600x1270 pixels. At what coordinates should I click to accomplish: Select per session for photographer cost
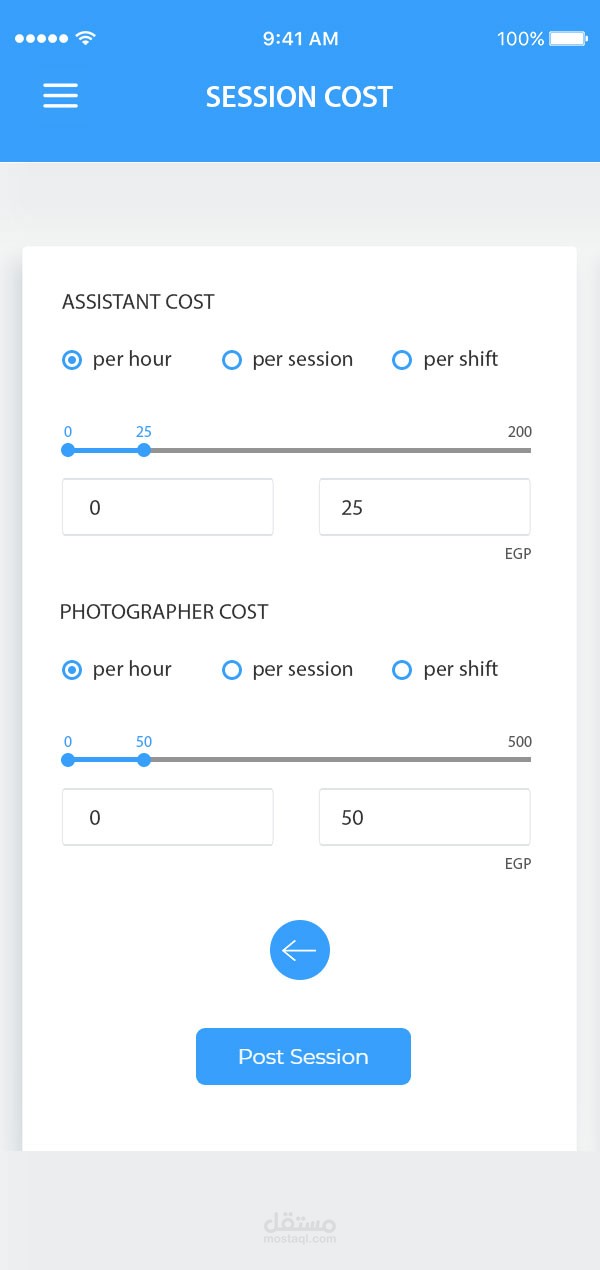[x=232, y=670]
